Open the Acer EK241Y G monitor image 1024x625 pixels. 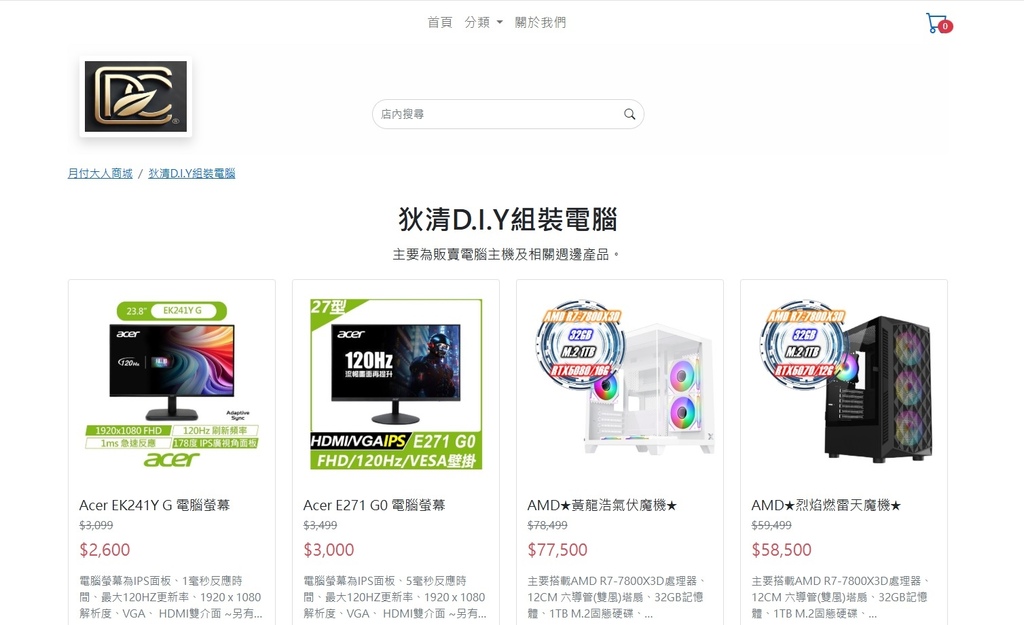pos(172,384)
